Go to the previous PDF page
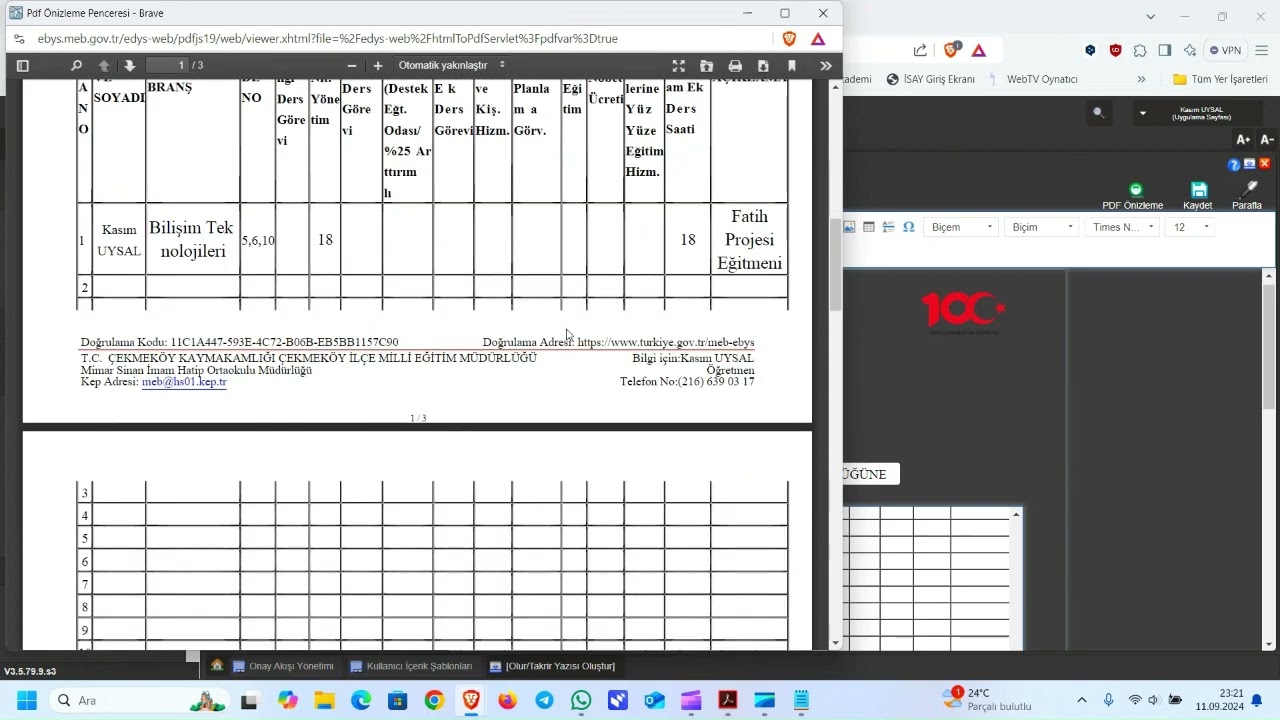 tap(104, 66)
